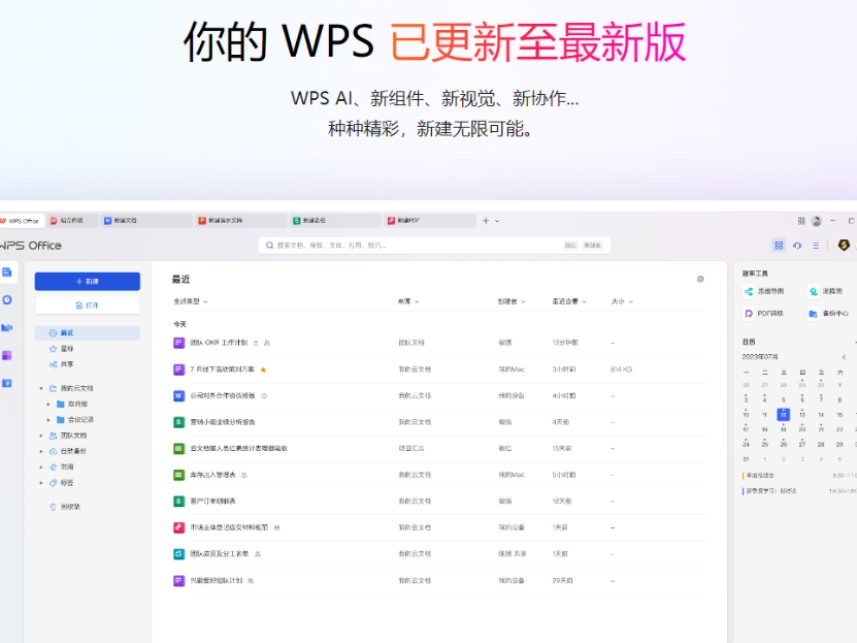
Task: Switch to list view icon in header
Action: (x=815, y=245)
